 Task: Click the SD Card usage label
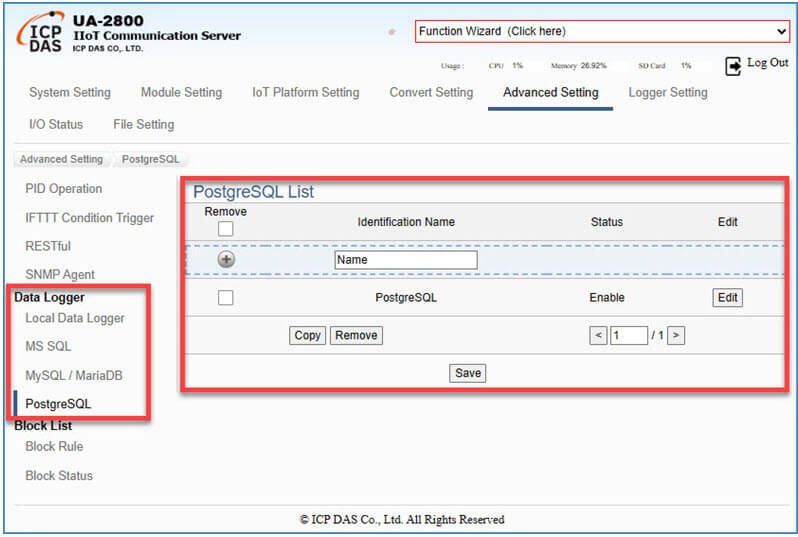point(652,66)
